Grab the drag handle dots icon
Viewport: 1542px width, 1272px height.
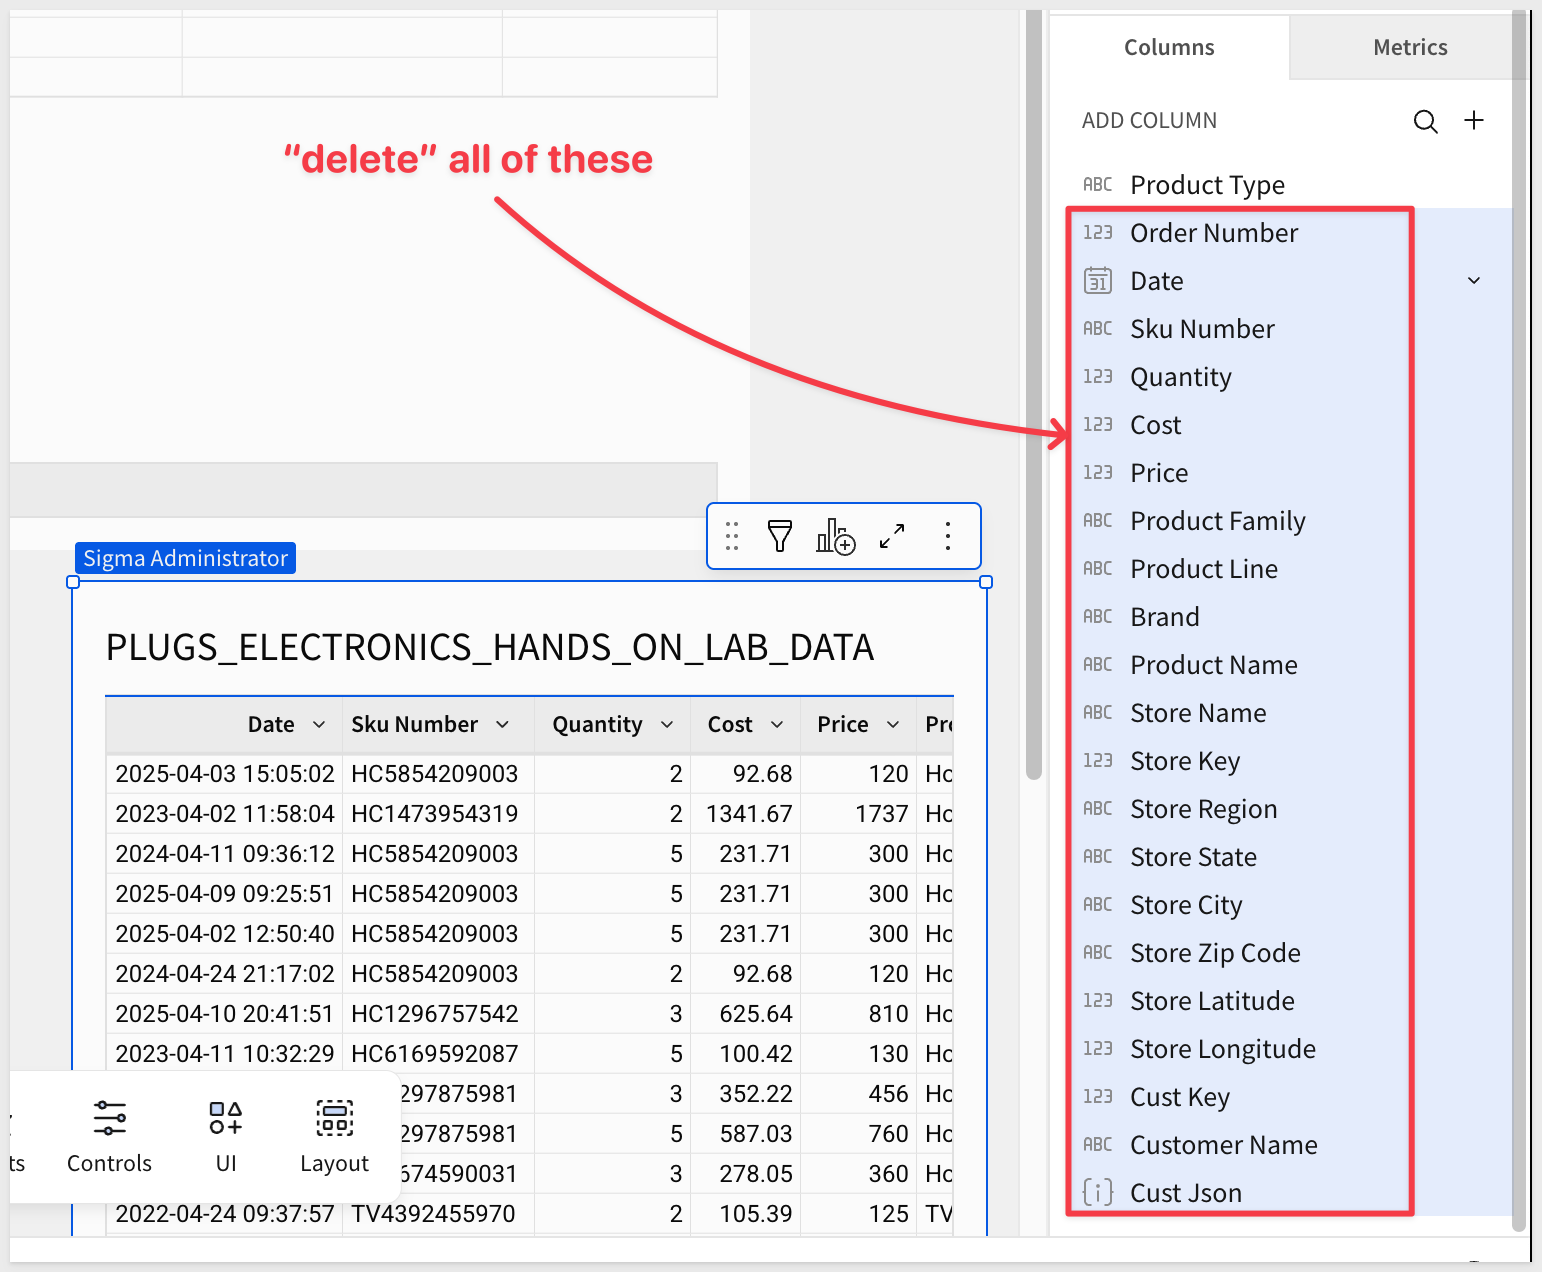coord(732,536)
